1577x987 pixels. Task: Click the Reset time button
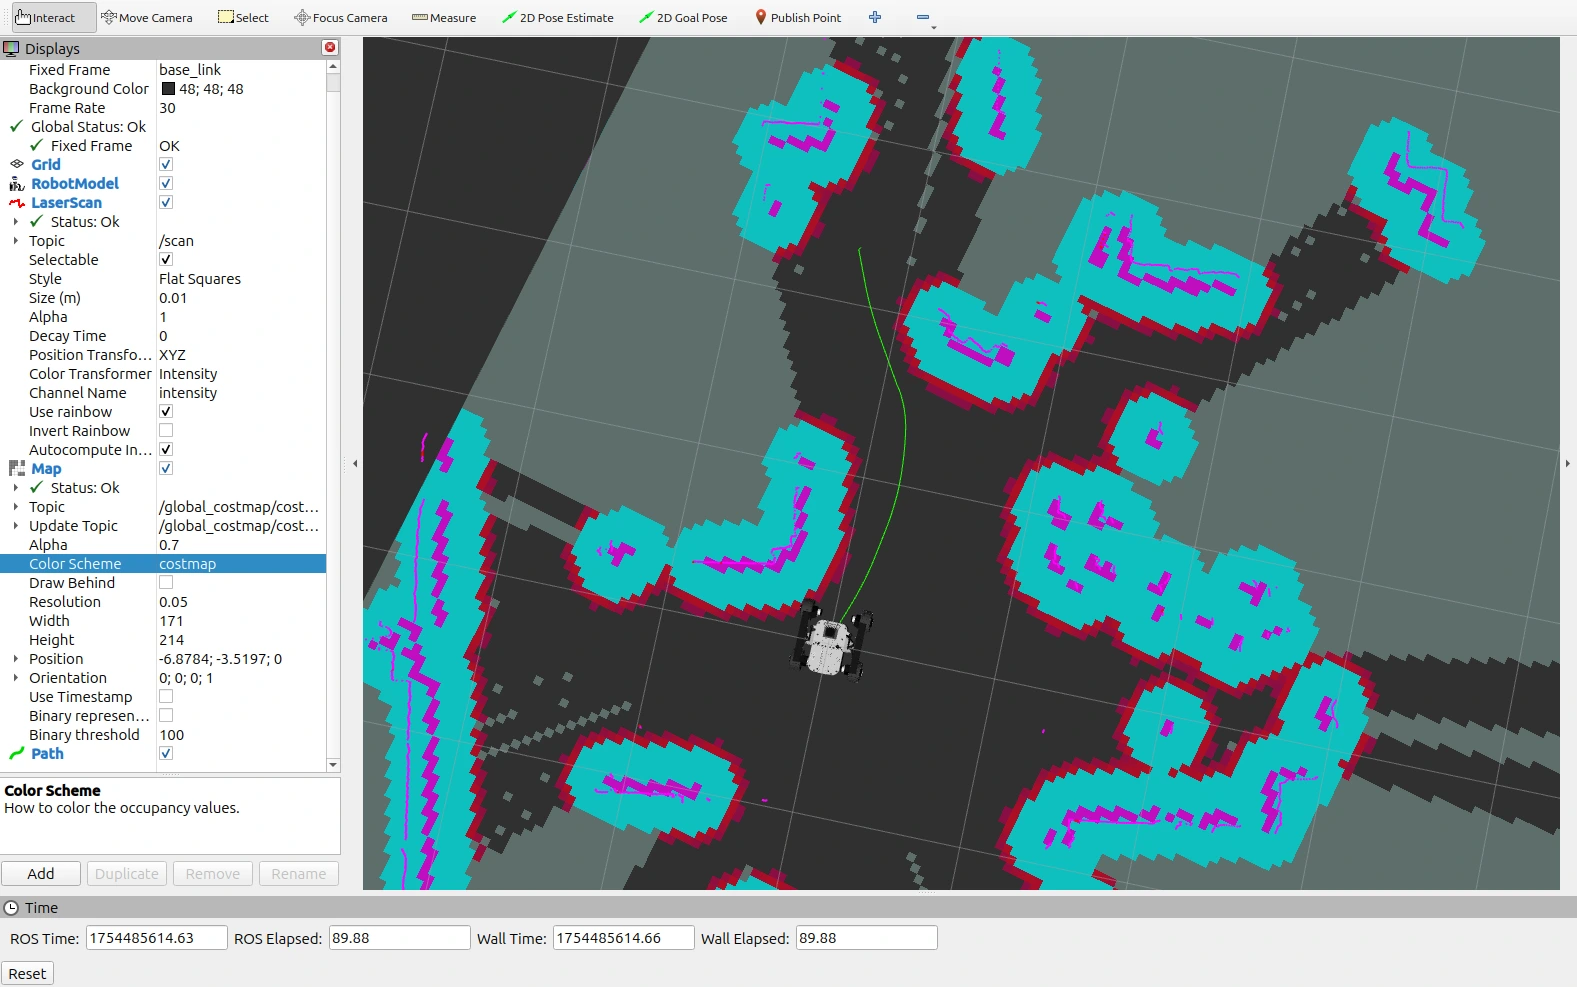tap(27, 974)
